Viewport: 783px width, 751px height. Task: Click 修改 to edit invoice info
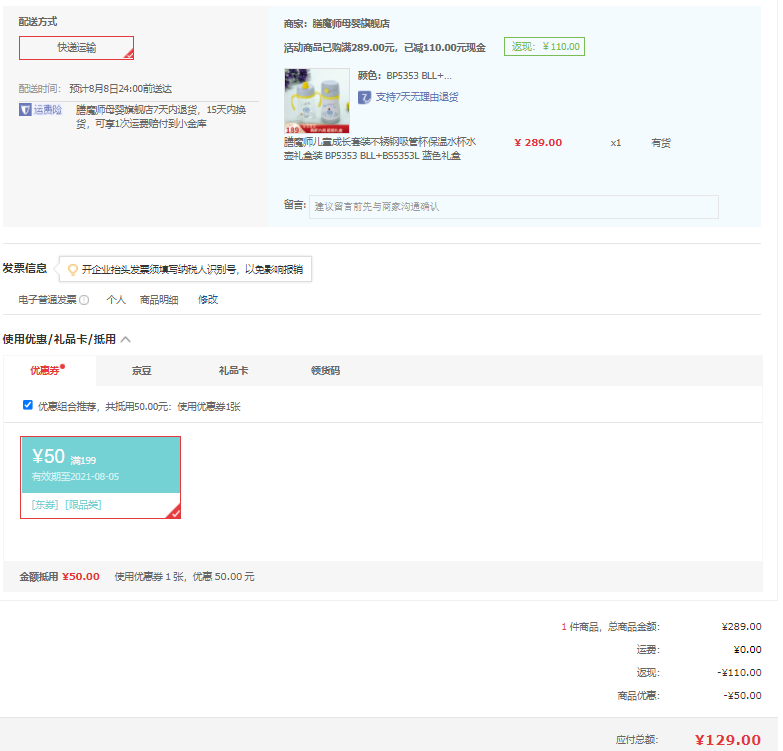(208, 300)
